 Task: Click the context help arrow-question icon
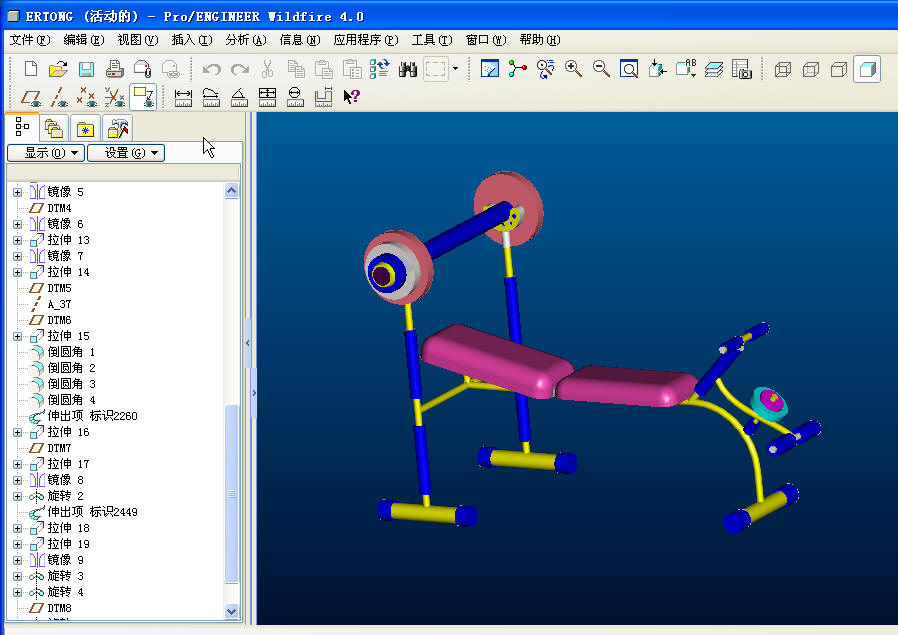pyautogui.click(x=351, y=96)
